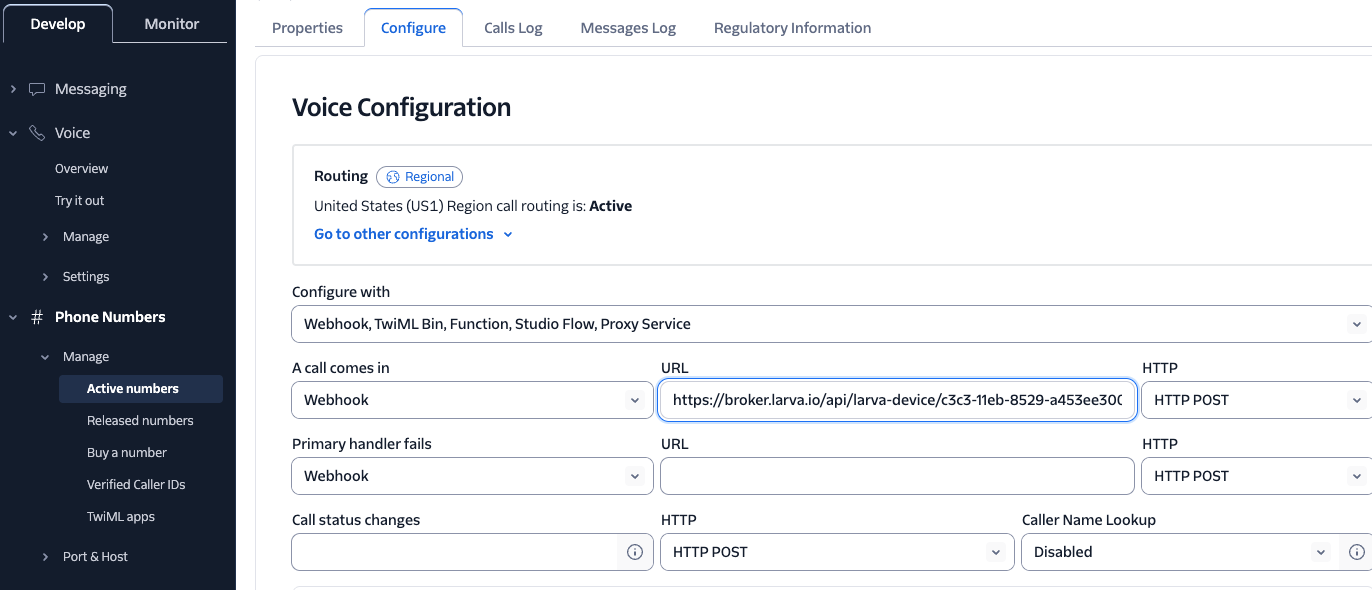This screenshot has width=1372, height=590.
Task: Expand the Settings item under Voice
Action: coord(44,276)
